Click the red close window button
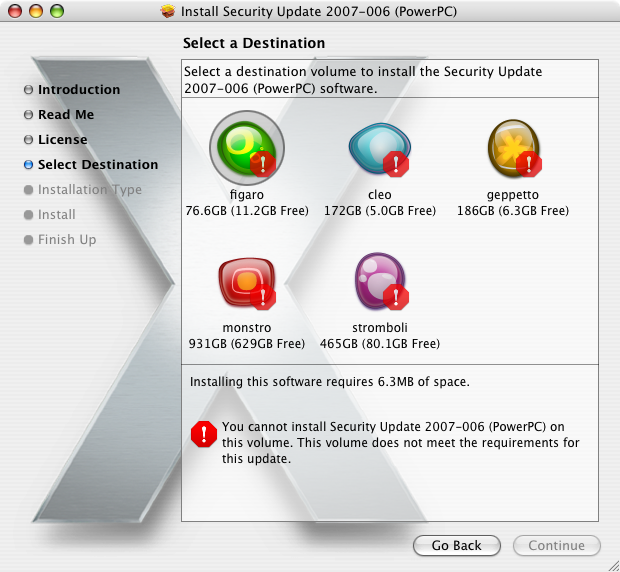Screen dimensions: 620x572 [15, 11]
